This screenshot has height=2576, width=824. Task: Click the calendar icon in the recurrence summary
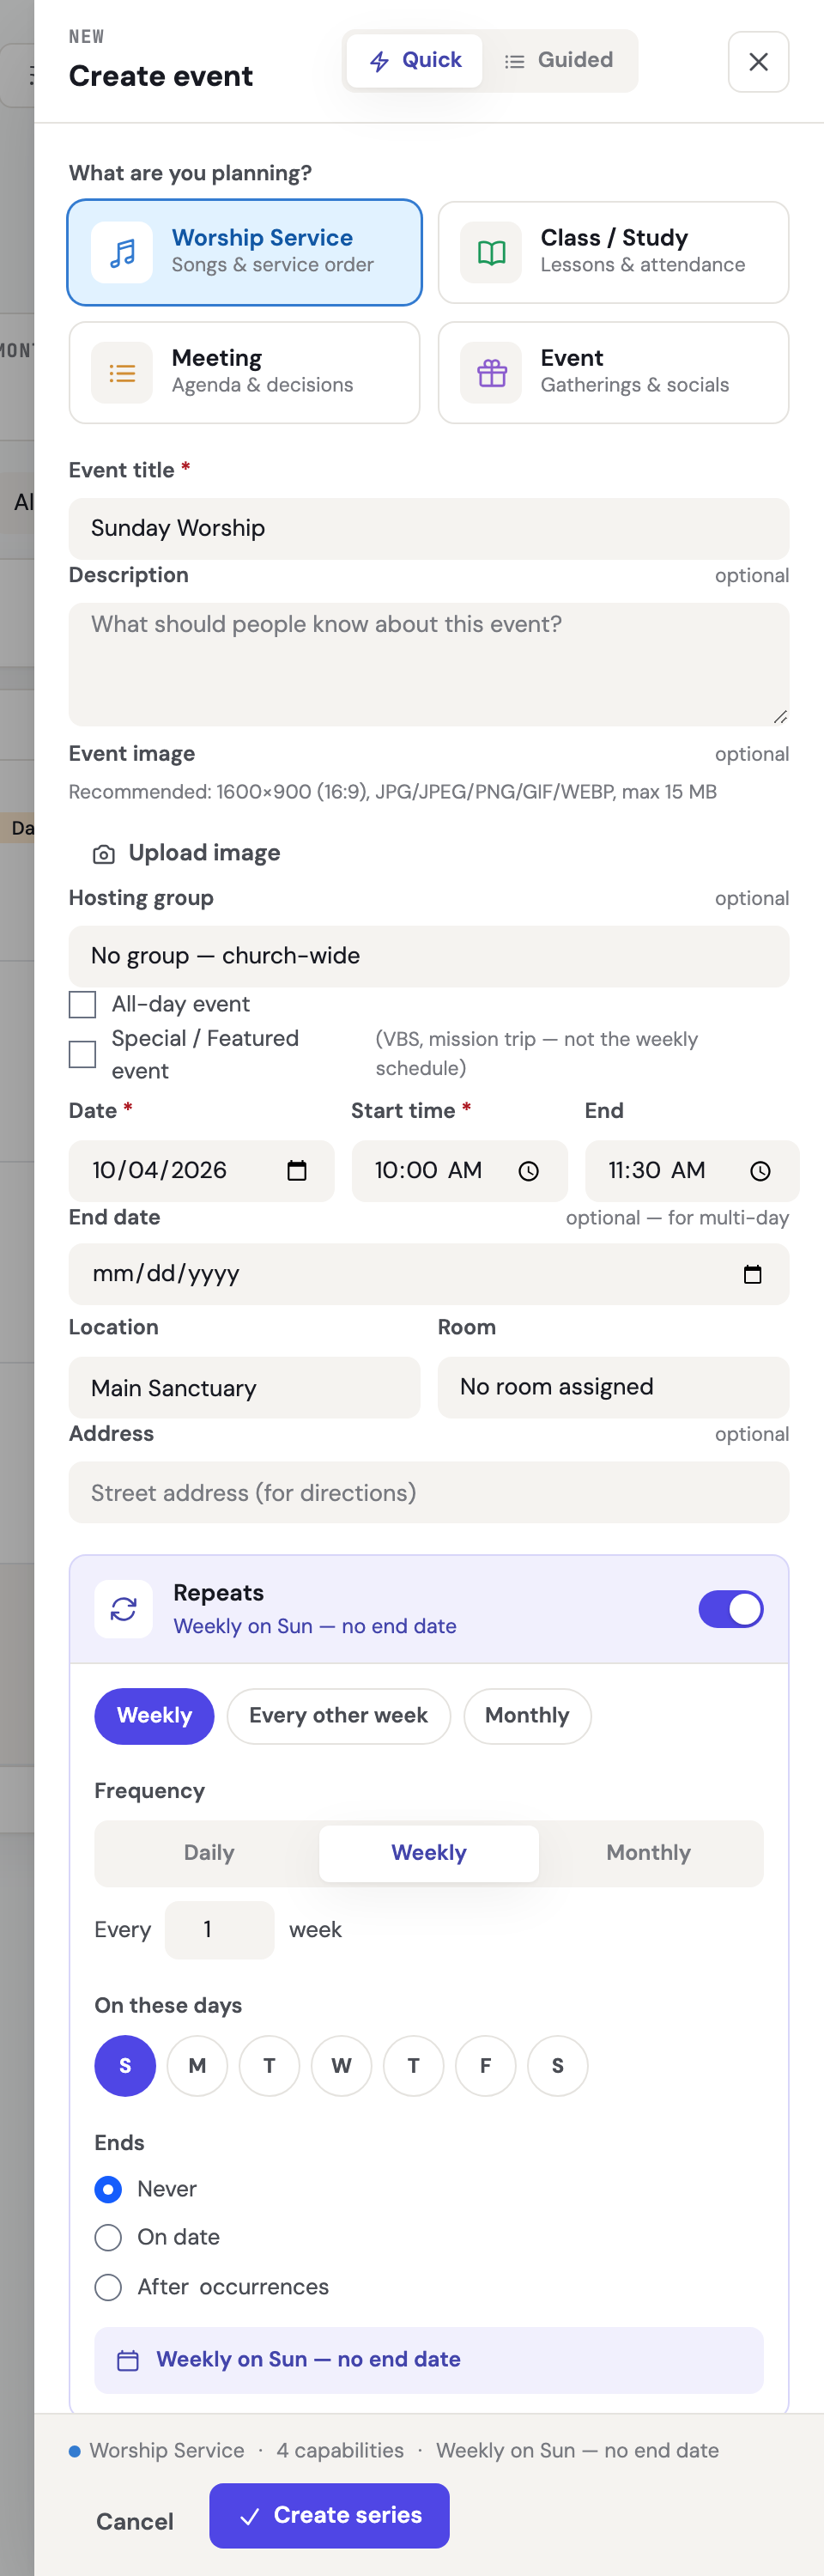[x=128, y=2360]
